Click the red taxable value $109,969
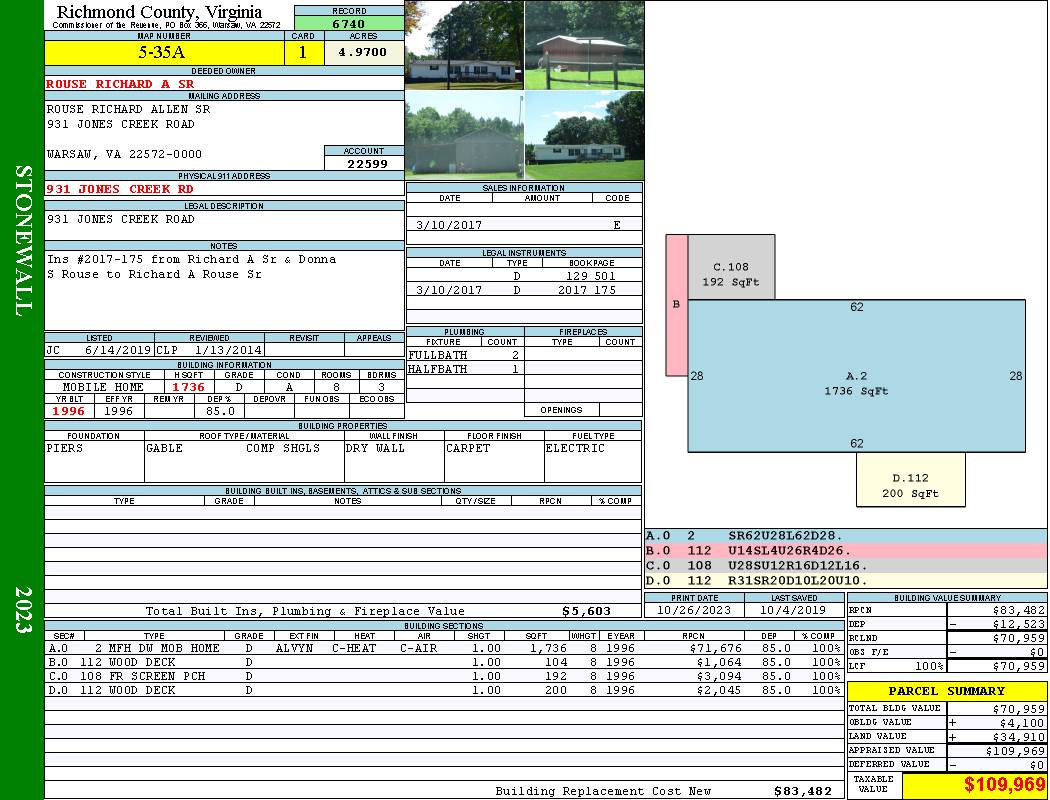Screen dimensions: 1050x800 click(x=974, y=785)
